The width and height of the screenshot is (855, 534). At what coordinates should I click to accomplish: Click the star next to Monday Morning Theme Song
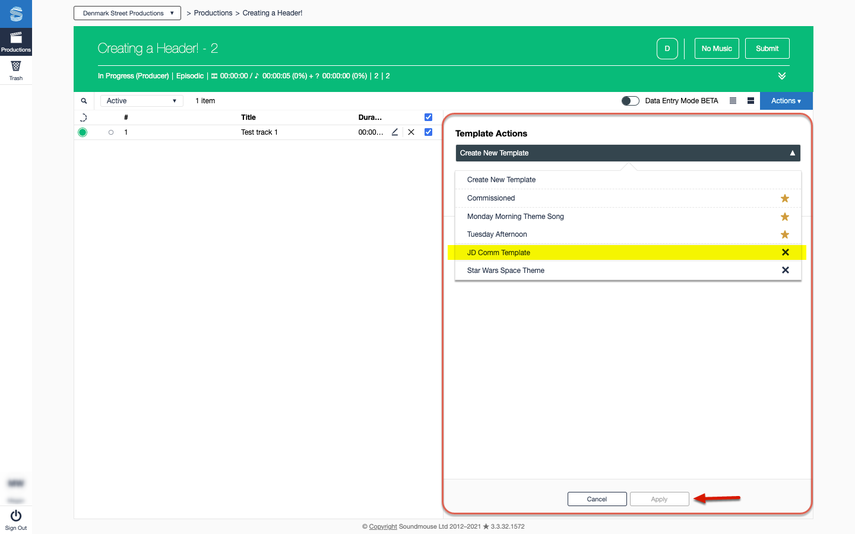pyautogui.click(x=785, y=217)
